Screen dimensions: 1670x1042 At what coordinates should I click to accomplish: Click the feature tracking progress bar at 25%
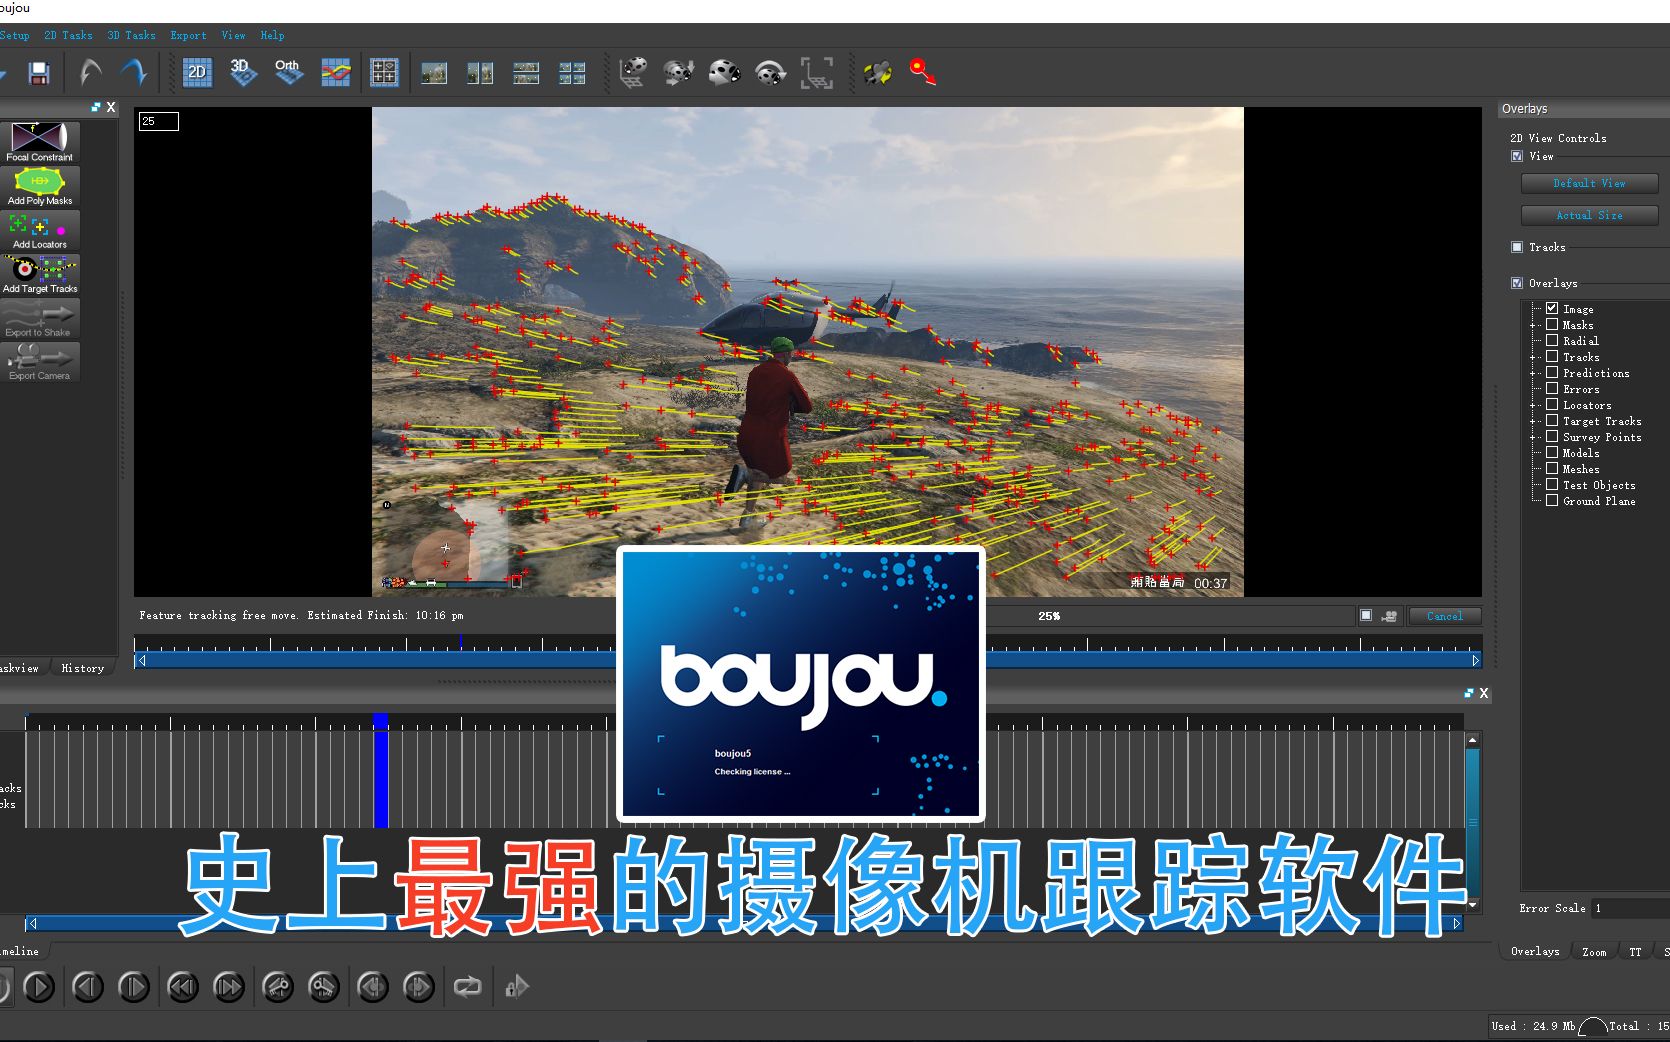[1048, 616]
